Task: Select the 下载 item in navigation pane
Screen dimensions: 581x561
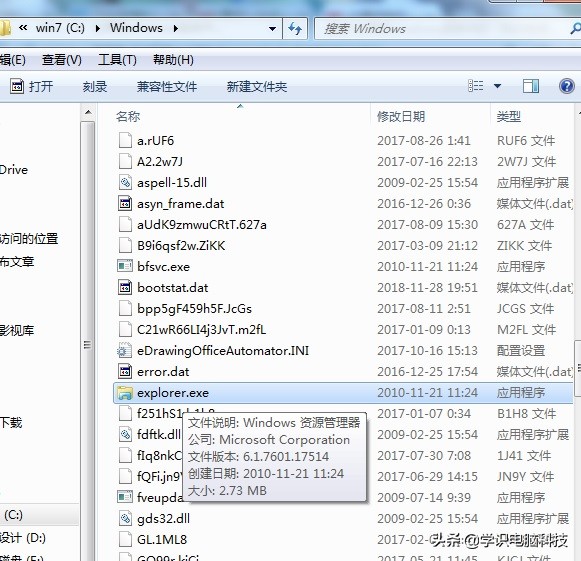Action: pyautogui.click(x=11, y=422)
